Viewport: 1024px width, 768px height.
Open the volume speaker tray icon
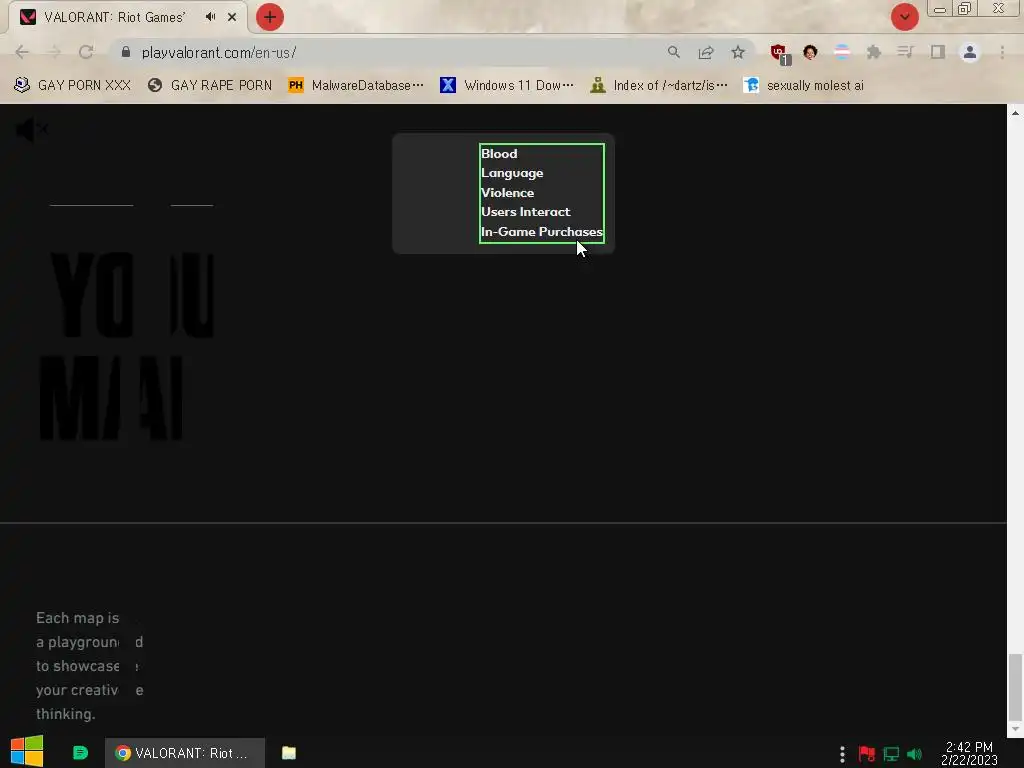point(914,754)
